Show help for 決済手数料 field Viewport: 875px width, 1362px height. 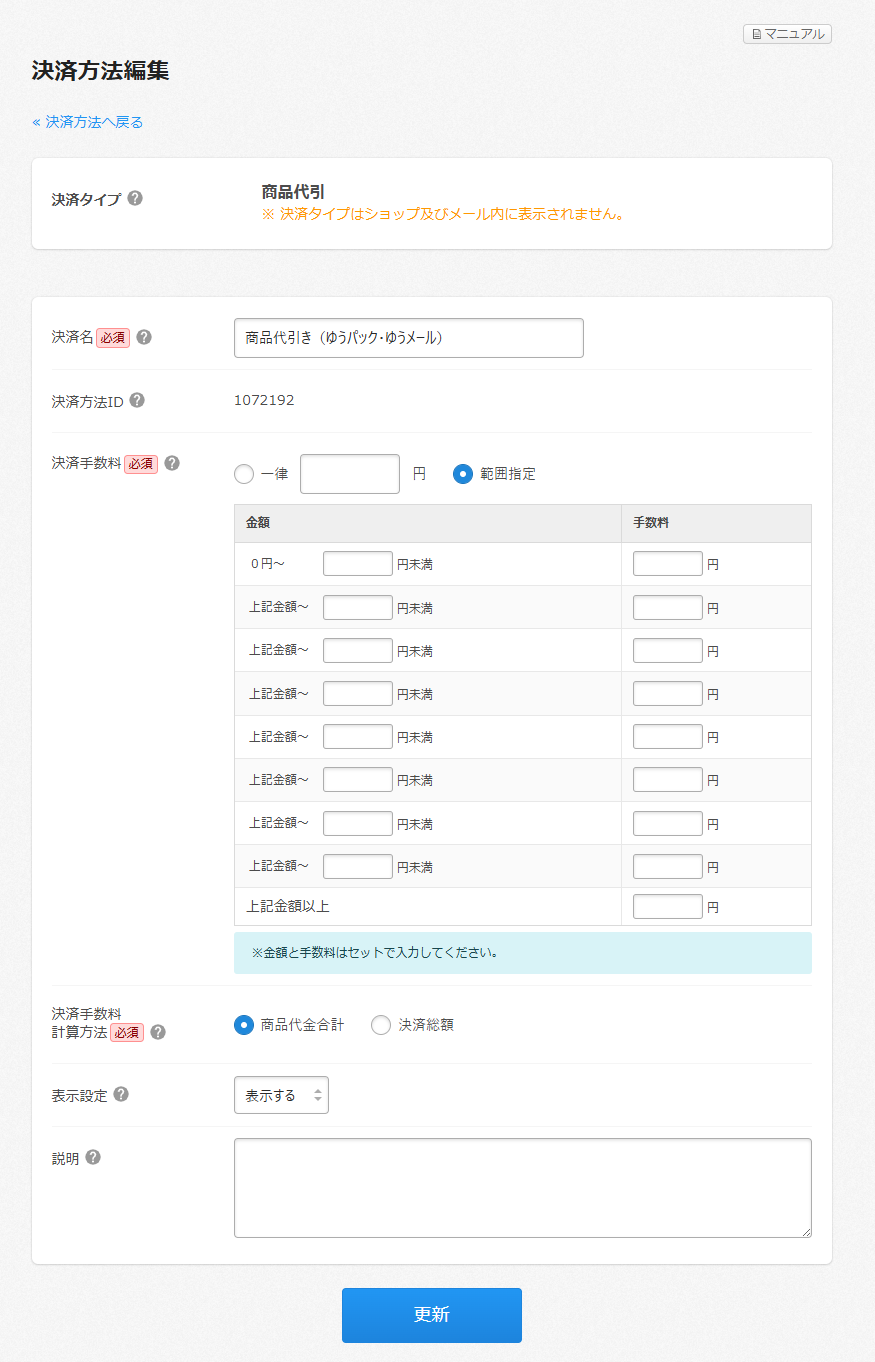172,463
